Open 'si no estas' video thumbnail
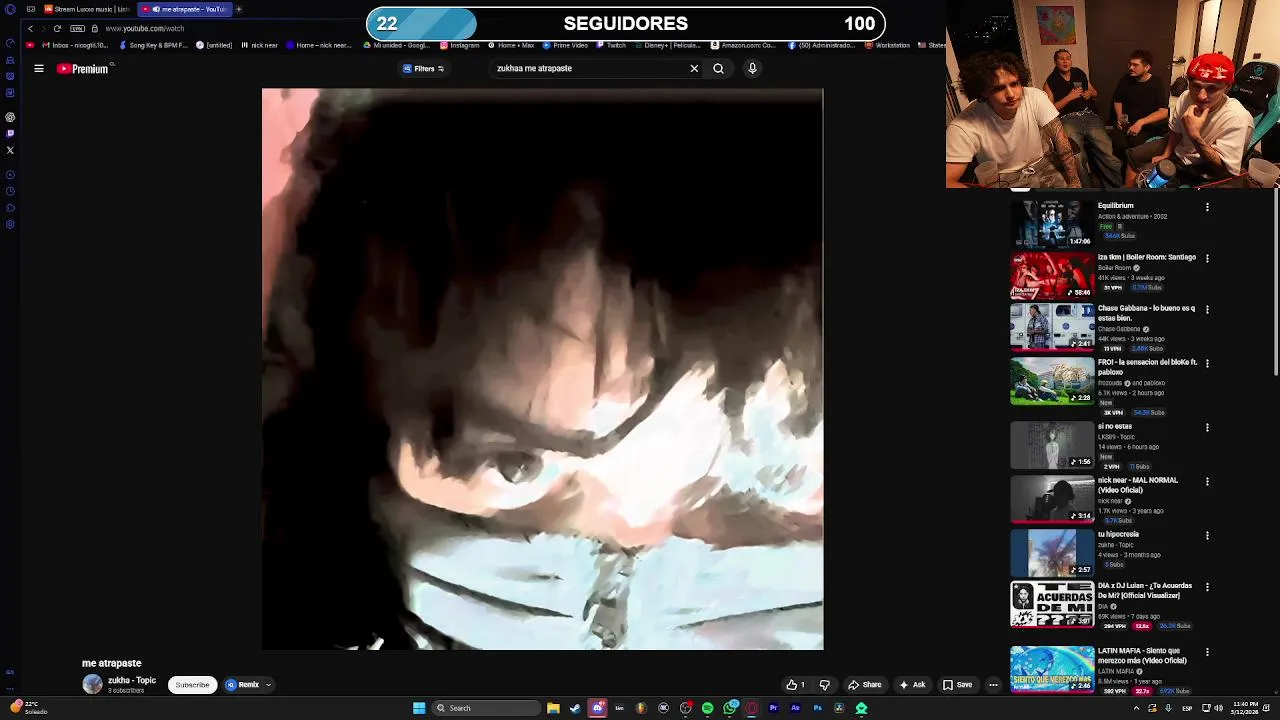 point(1052,445)
